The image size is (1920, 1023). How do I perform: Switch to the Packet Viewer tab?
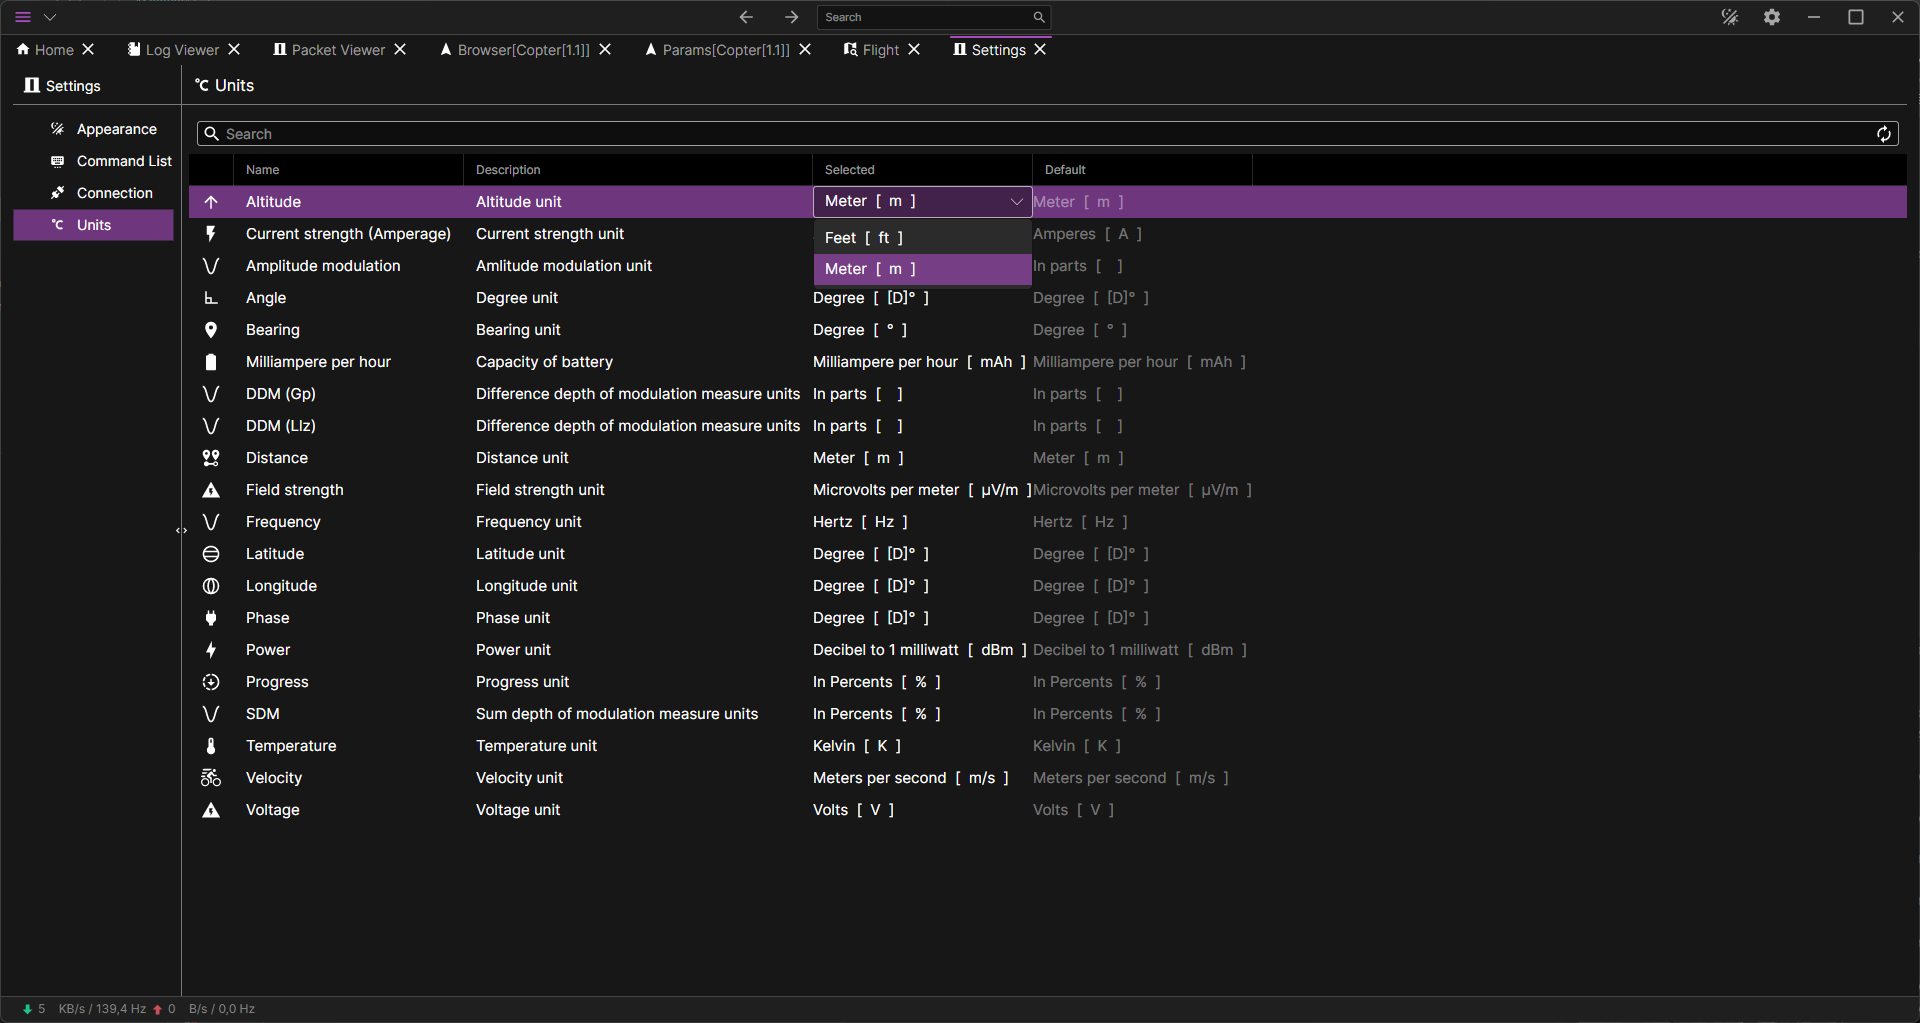coord(337,50)
